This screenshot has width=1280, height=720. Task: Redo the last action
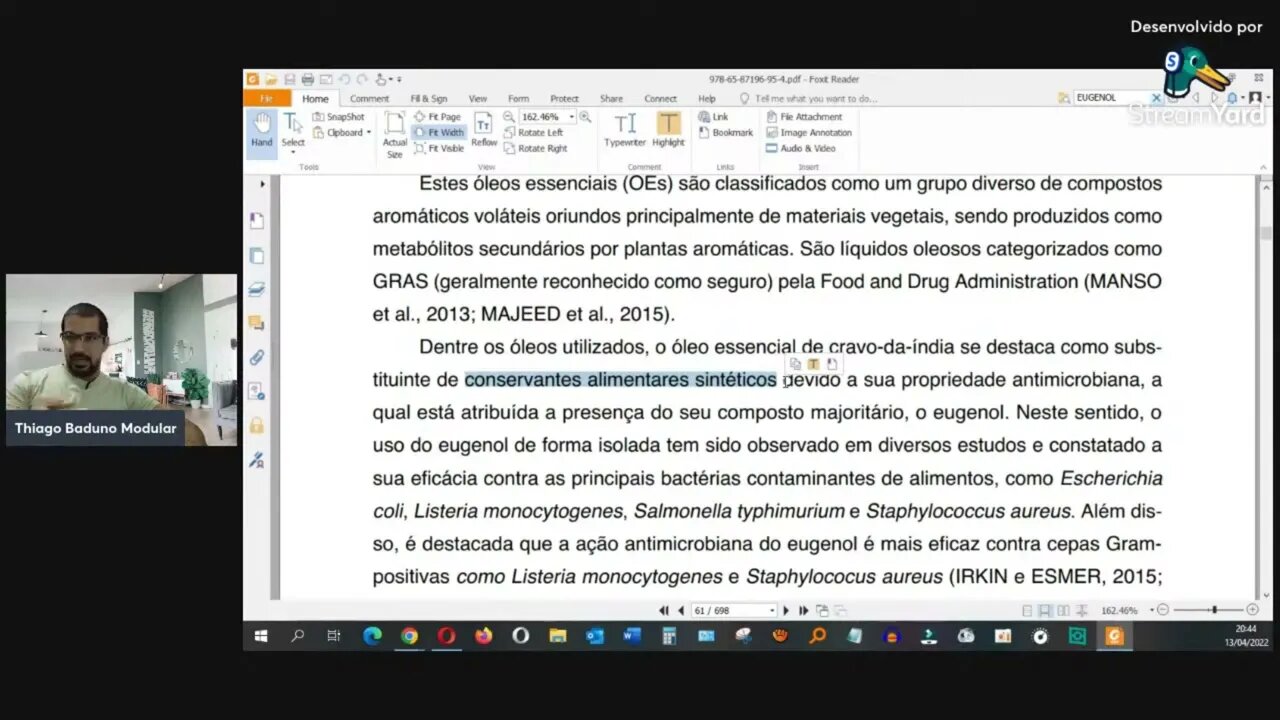click(x=361, y=79)
